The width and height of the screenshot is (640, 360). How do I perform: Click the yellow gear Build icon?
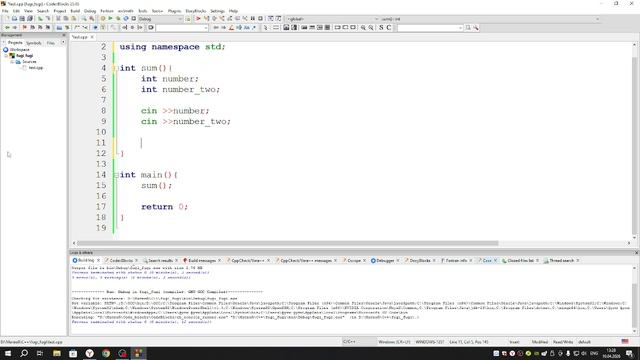[x=103, y=19]
